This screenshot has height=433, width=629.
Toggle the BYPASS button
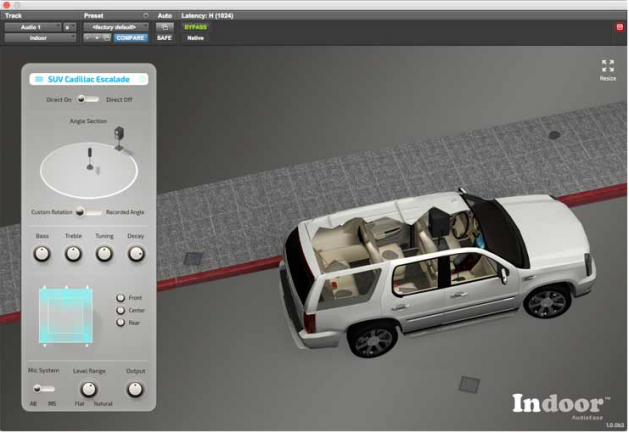[195, 27]
